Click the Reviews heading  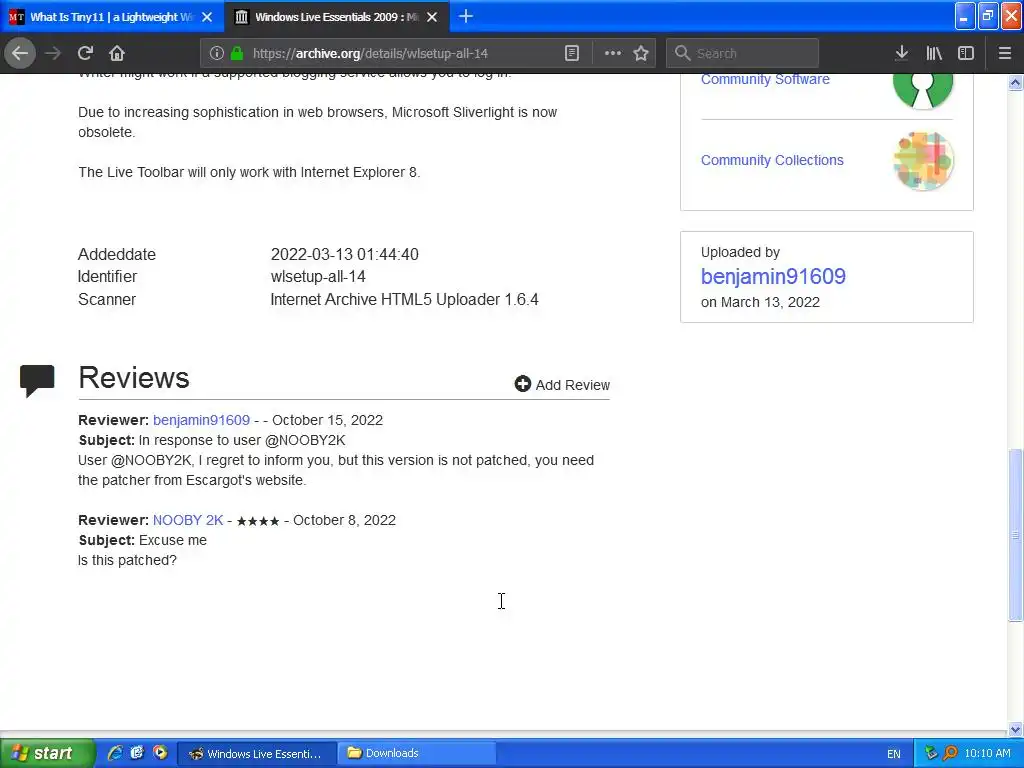[134, 377]
